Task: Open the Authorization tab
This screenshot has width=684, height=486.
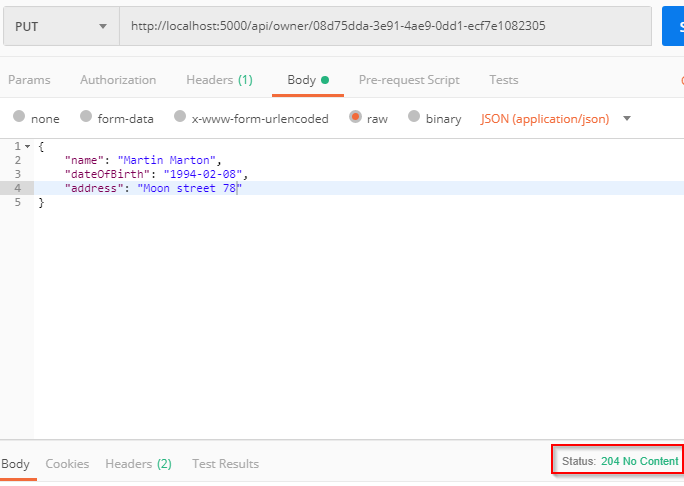Action: [118, 80]
